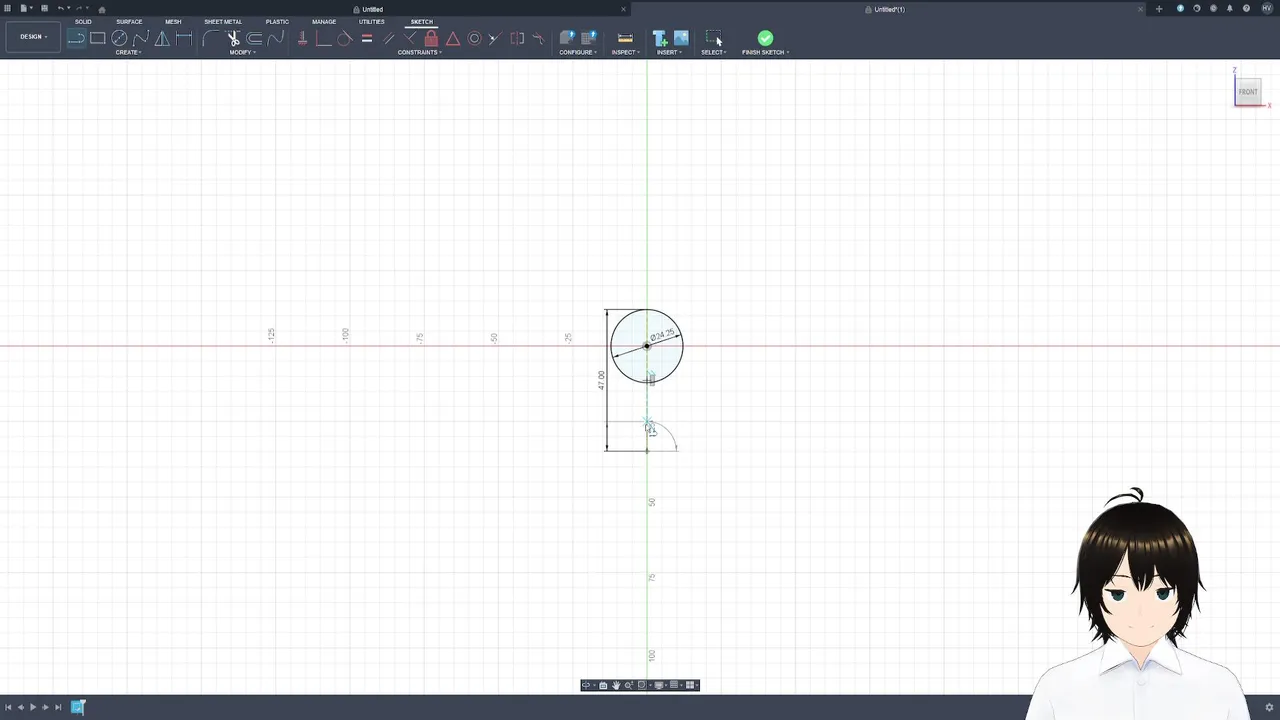Open the Inspect measure tool
This screenshot has width=1280, height=720.
tap(625, 38)
